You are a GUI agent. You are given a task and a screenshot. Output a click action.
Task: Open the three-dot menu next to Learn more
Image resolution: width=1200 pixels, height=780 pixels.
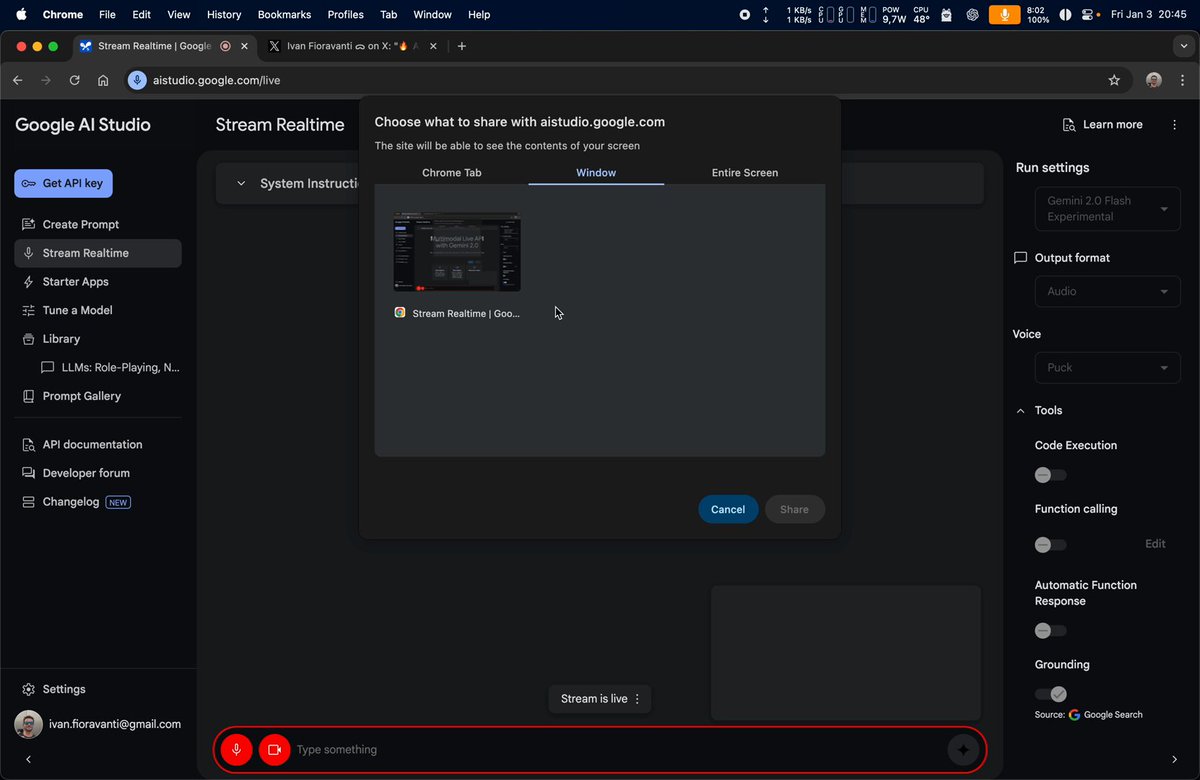click(x=1174, y=125)
